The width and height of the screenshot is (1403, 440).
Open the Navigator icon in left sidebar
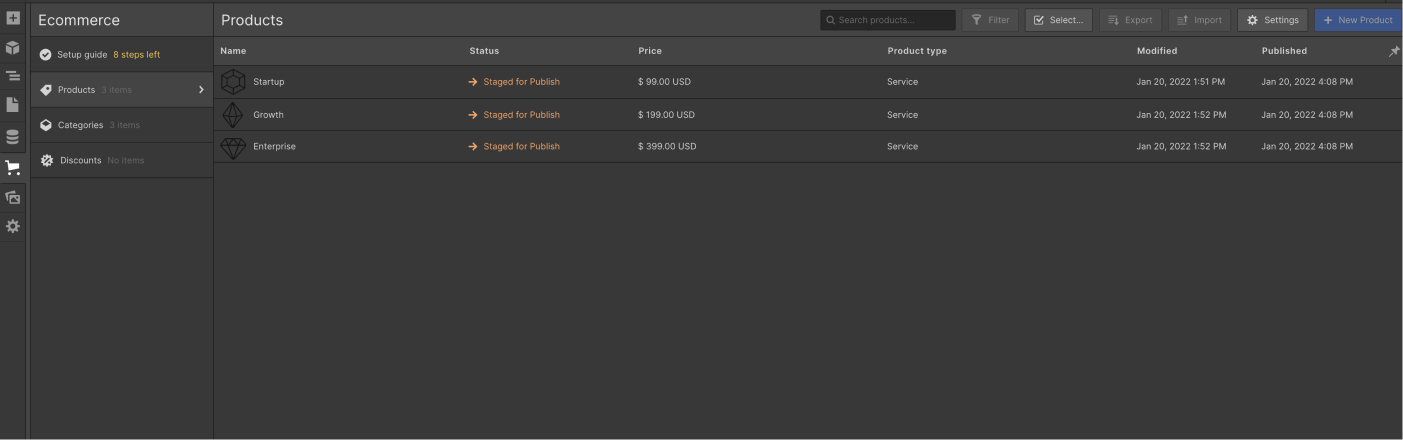pos(13,76)
